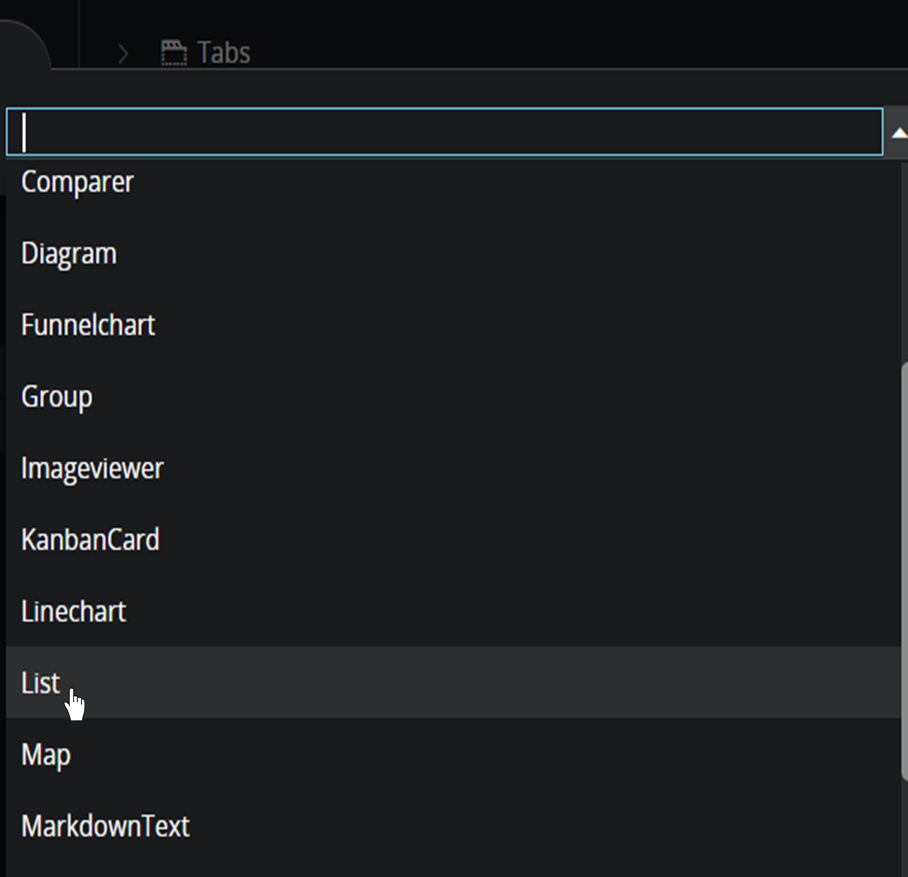Click the Tabs widget icon
908x877 pixels.
pos(172,52)
